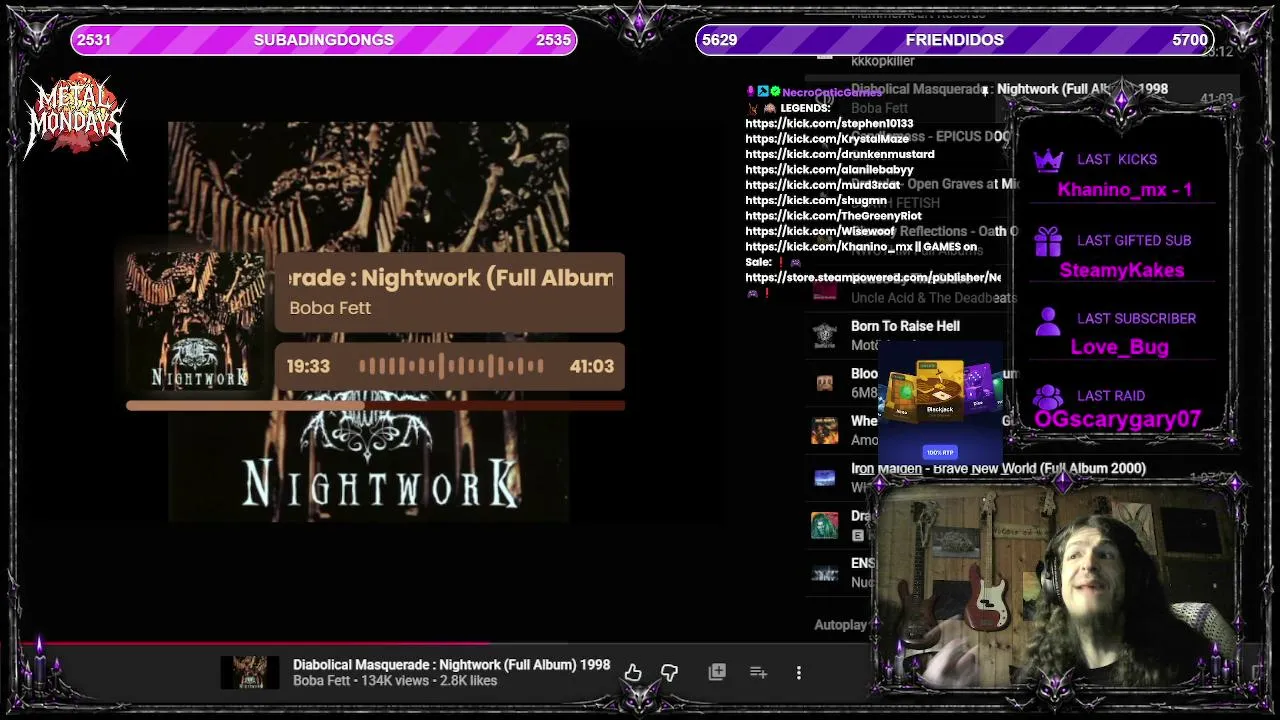Open the three-dot more options menu
Viewport: 1280px width, 720px height.
[x=799, y=673]
